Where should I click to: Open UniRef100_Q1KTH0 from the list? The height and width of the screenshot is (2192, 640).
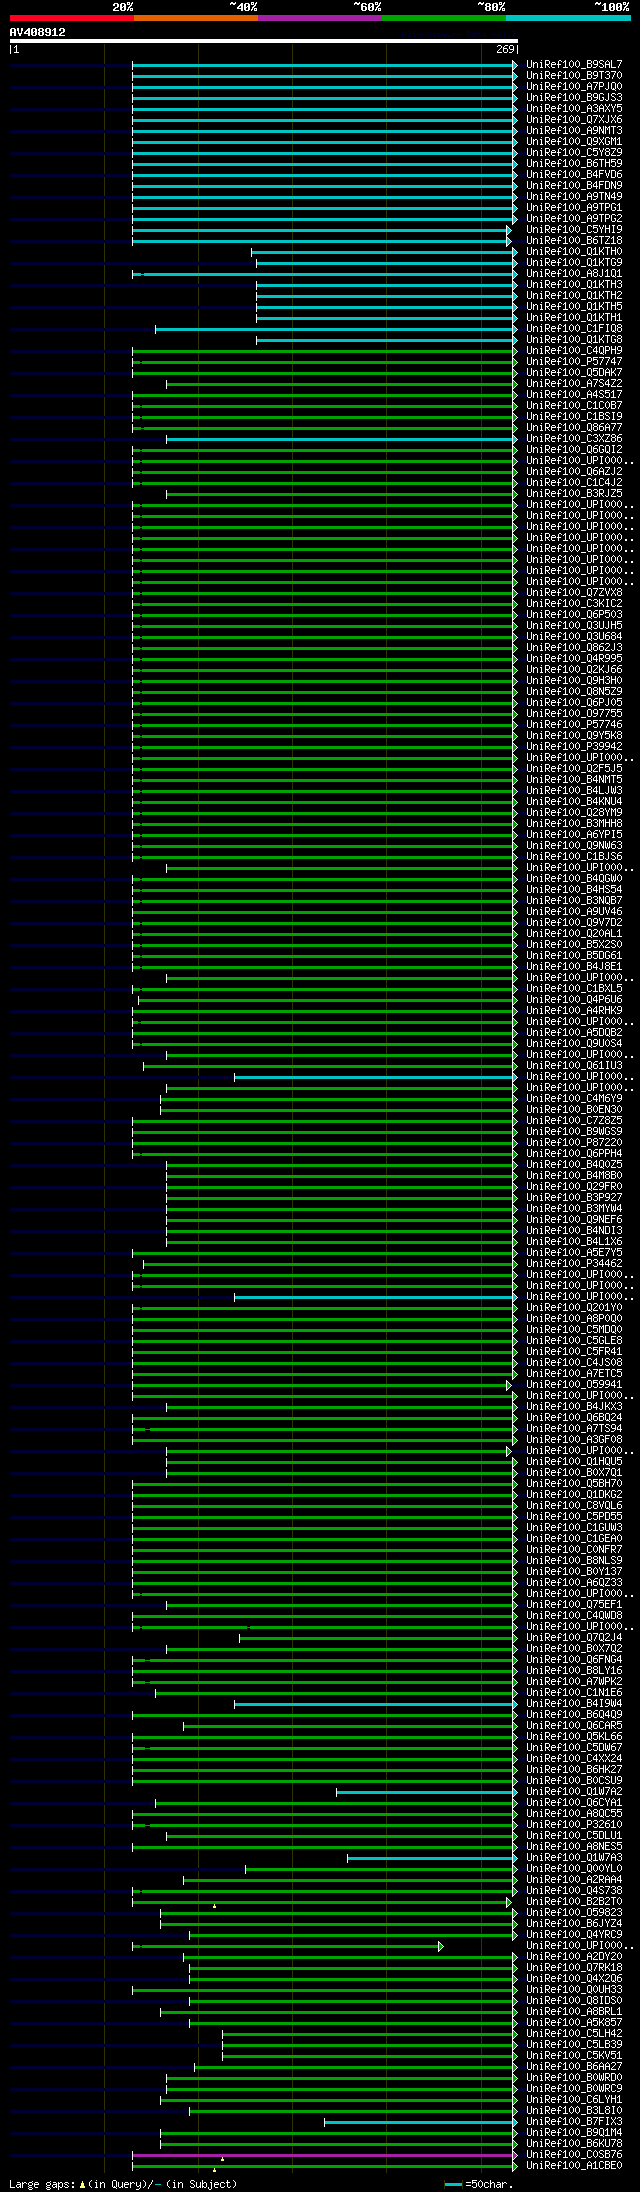coord(574,252)
